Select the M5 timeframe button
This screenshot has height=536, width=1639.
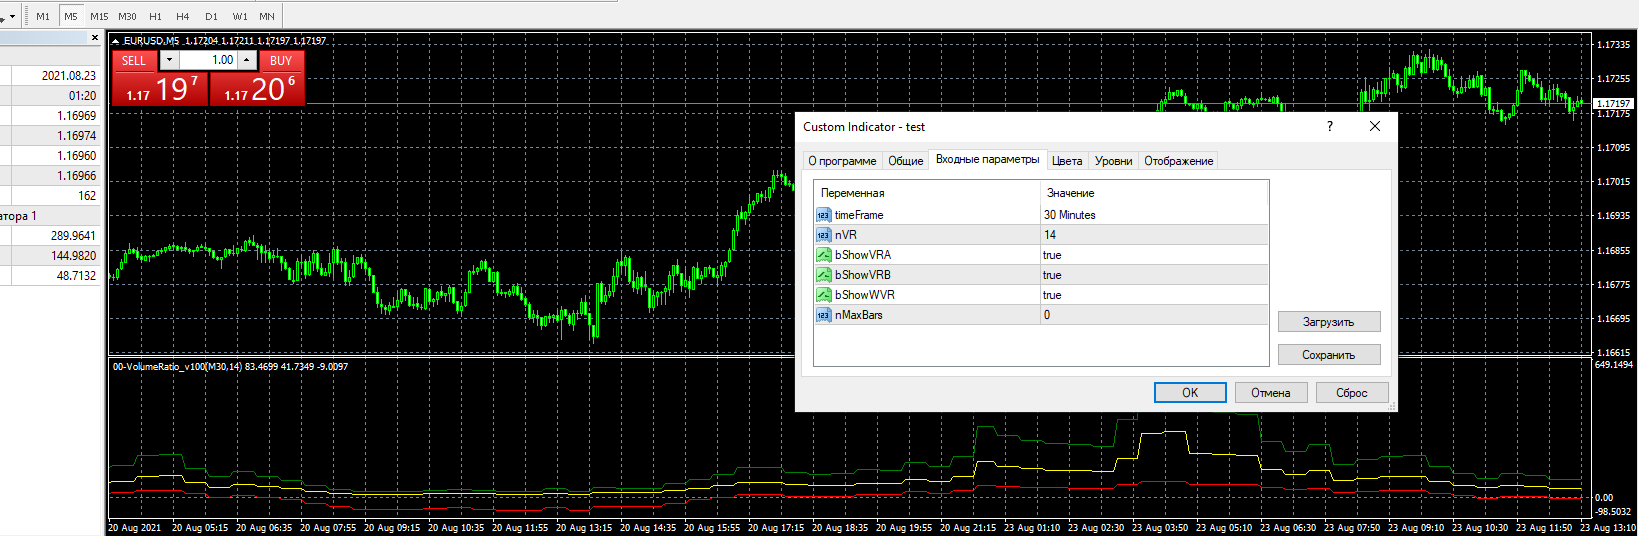[x=71, y=16]
